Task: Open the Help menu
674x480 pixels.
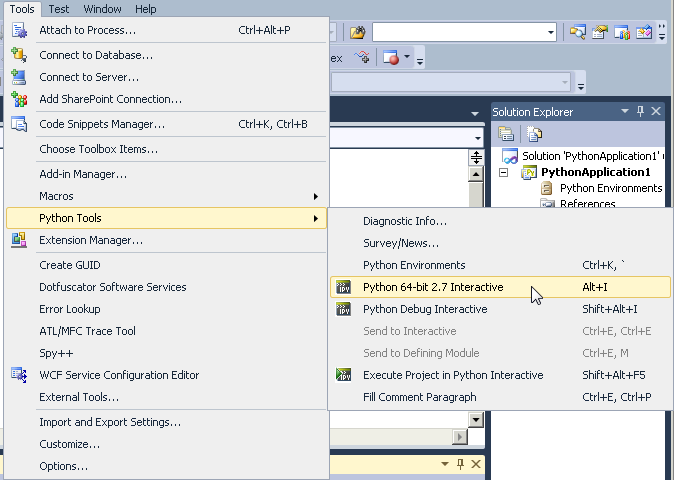Action: pos(146,9)
